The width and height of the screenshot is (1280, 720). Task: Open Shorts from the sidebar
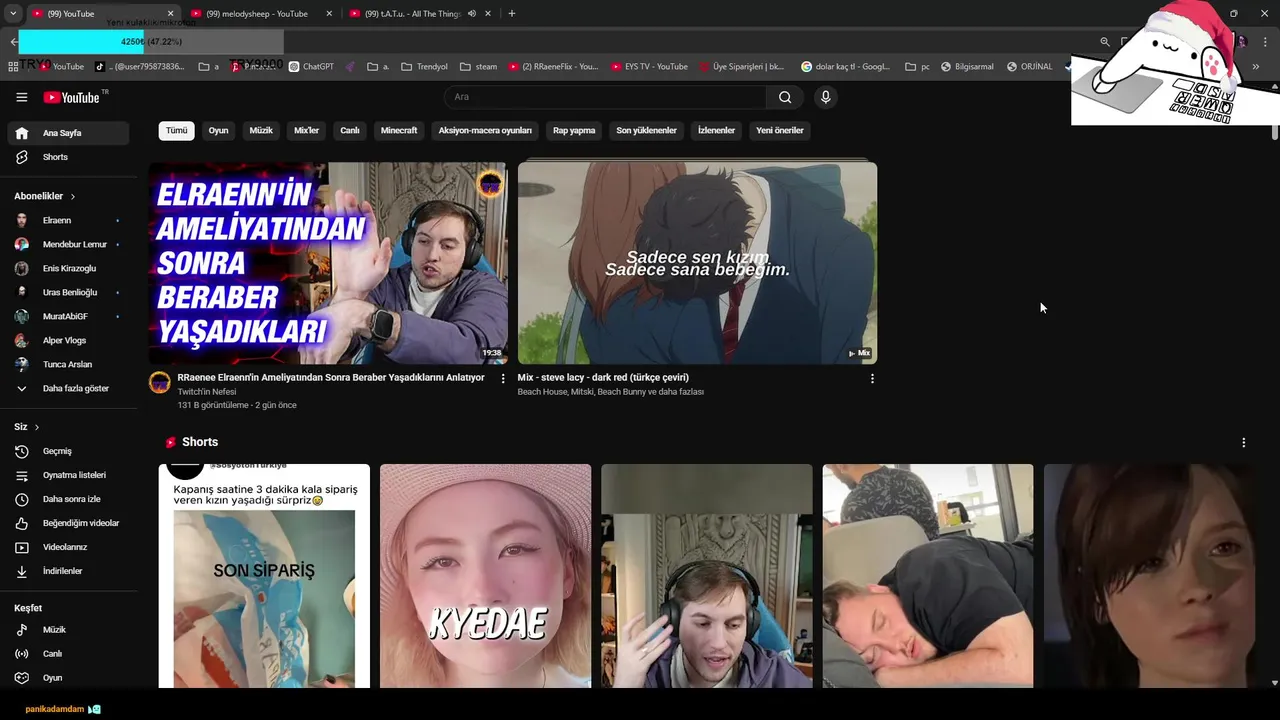point(68,157)
